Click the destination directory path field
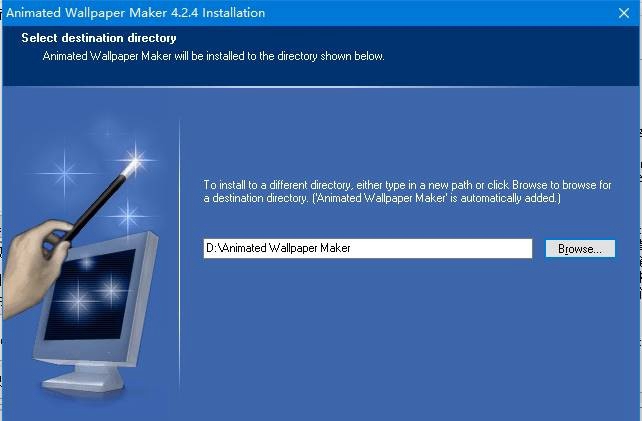 368,249
